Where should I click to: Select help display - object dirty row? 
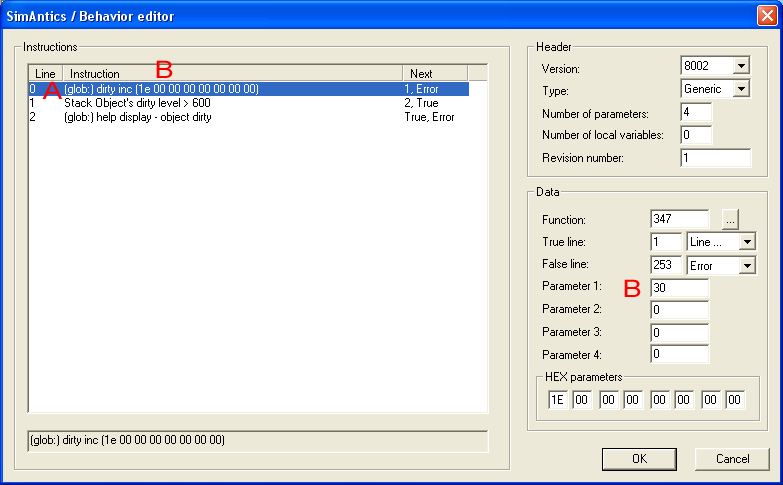(x=249, y=117)
